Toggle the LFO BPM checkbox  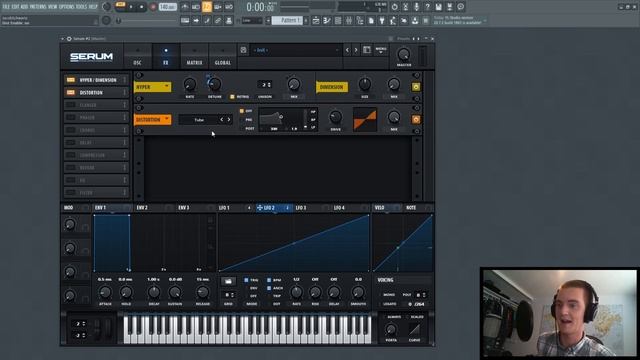click(269, 280)
